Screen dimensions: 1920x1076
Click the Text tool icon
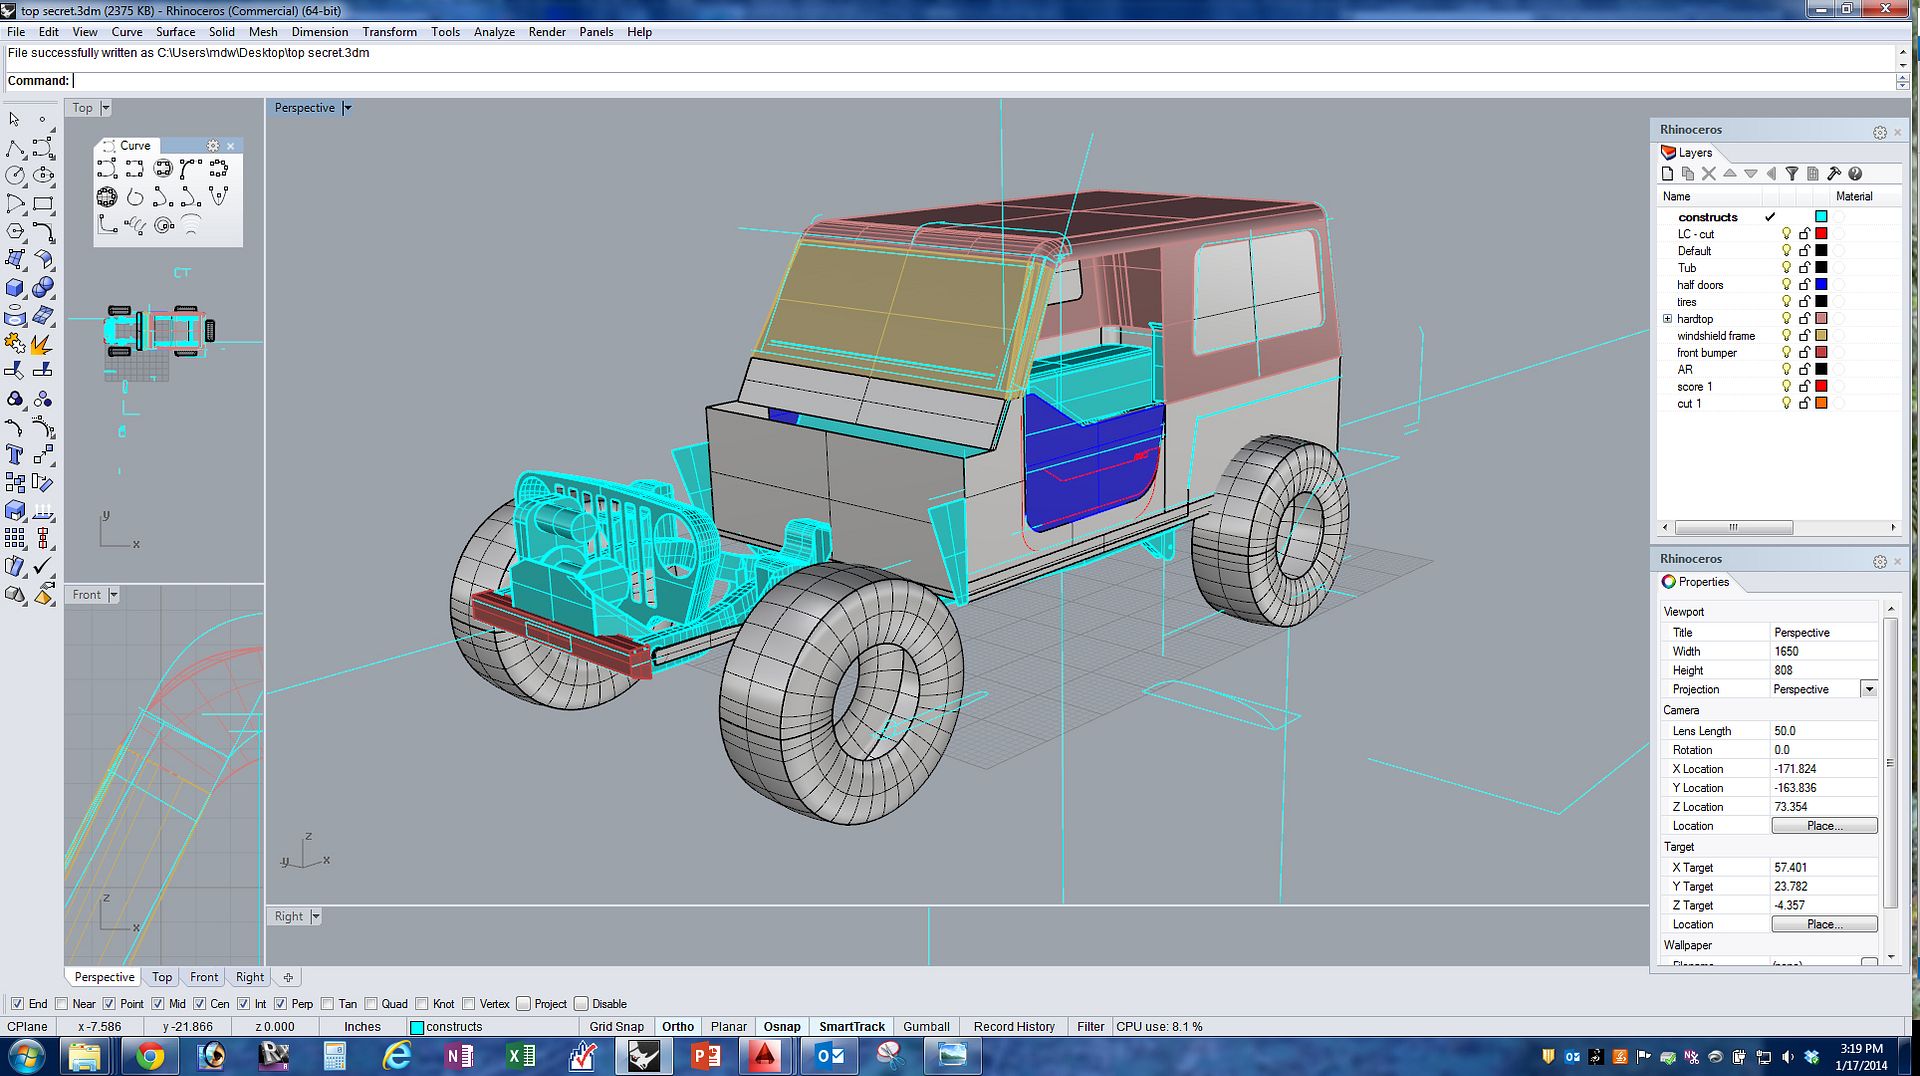(14, 455)
